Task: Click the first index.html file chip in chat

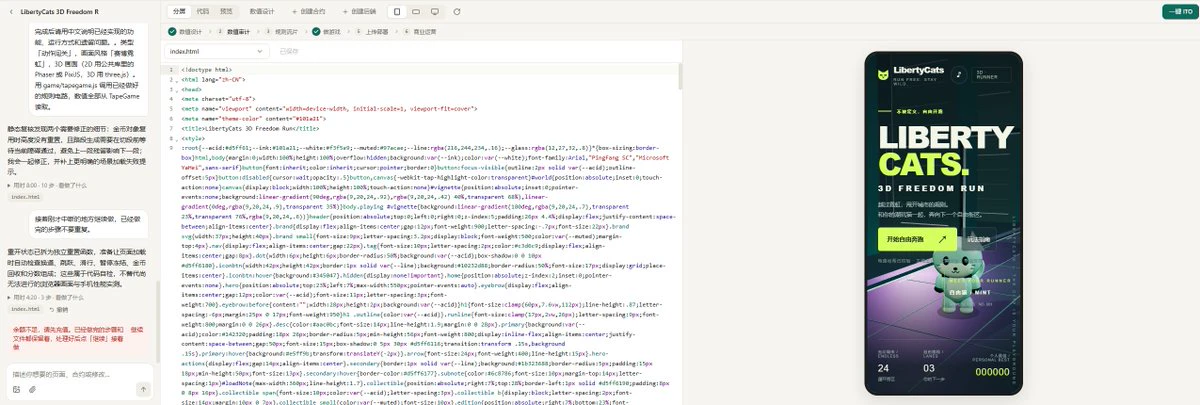Action: (x=26, y=196)
